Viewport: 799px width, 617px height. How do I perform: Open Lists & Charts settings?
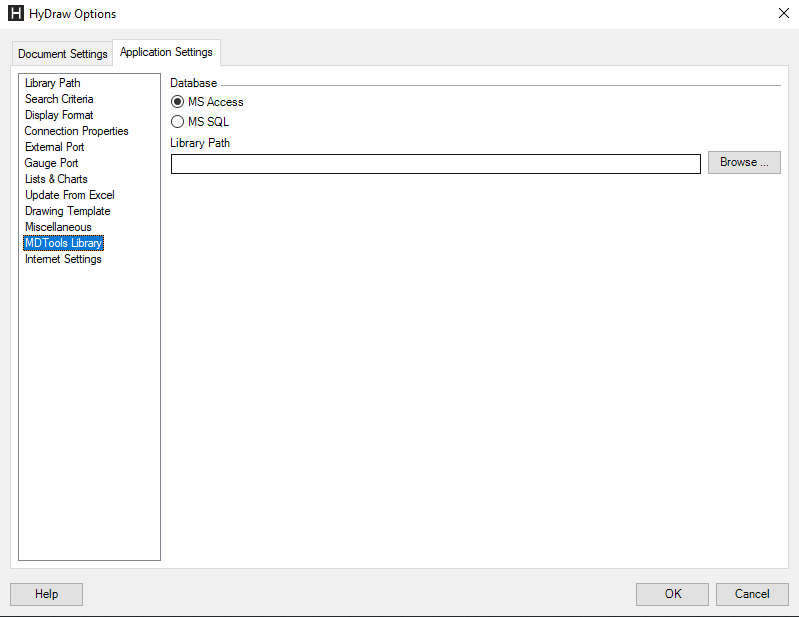pos(56,179)
